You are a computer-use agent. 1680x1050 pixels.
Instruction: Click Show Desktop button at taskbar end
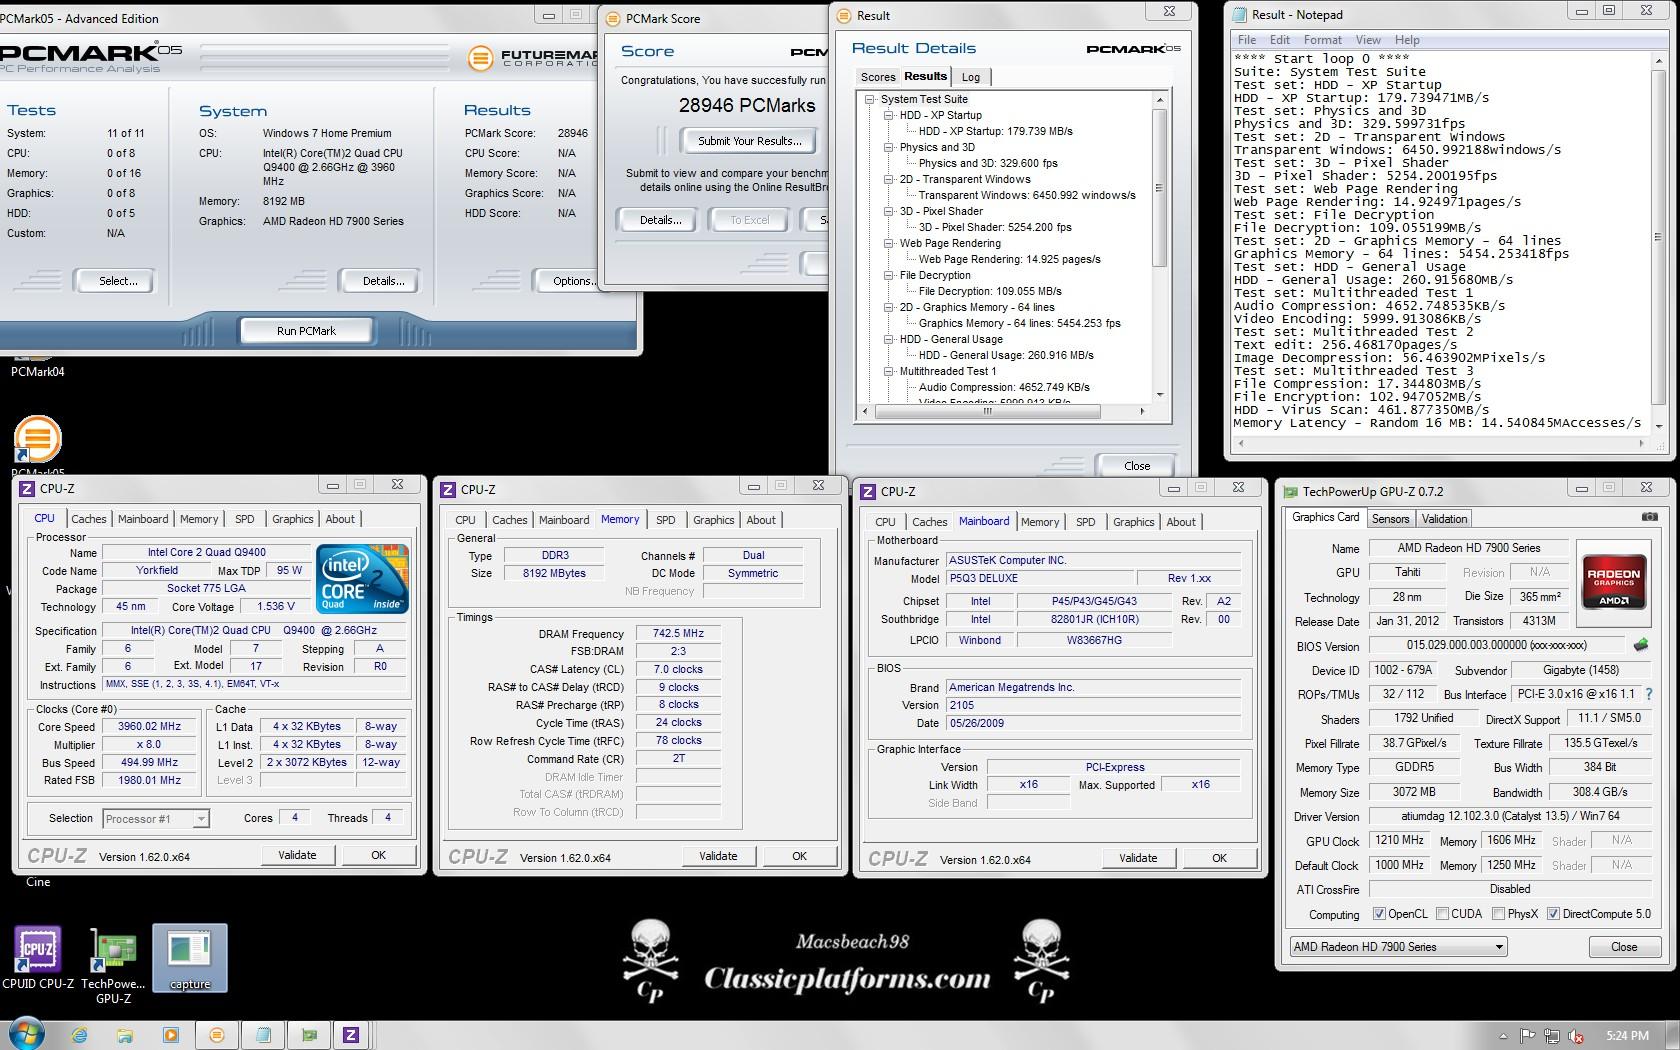[x=1673, y=1035]
